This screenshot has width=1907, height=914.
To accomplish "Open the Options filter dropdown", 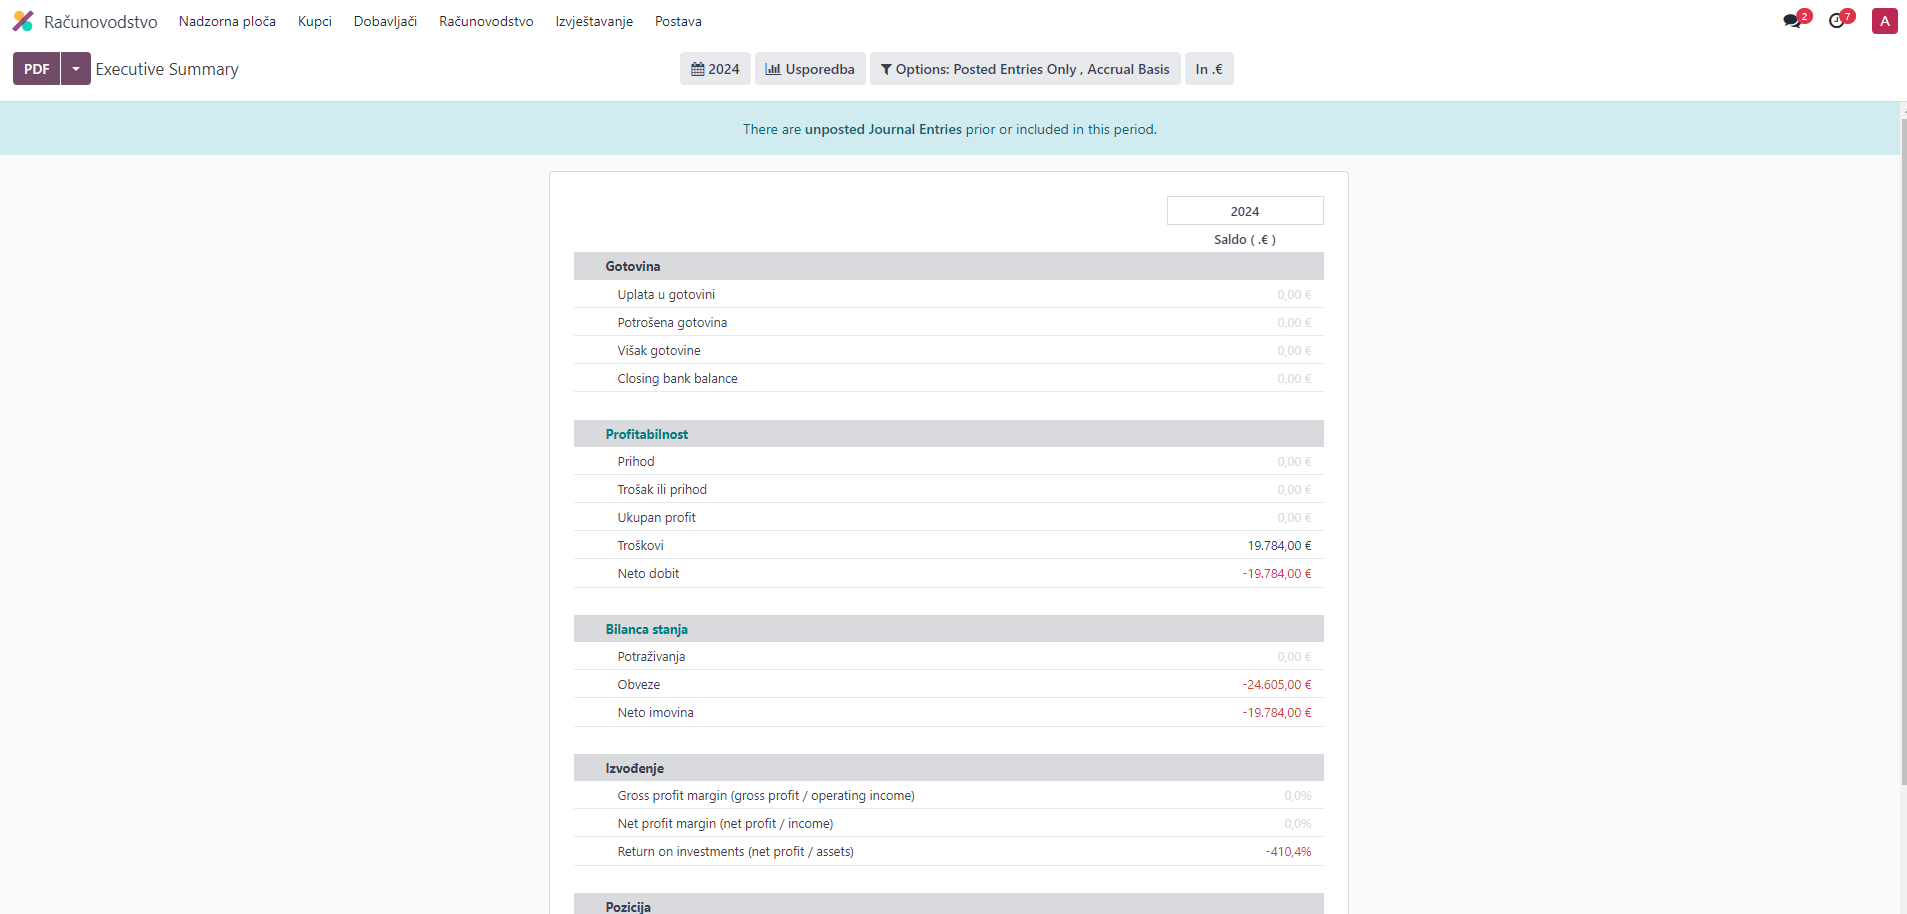I will 1025,69.
